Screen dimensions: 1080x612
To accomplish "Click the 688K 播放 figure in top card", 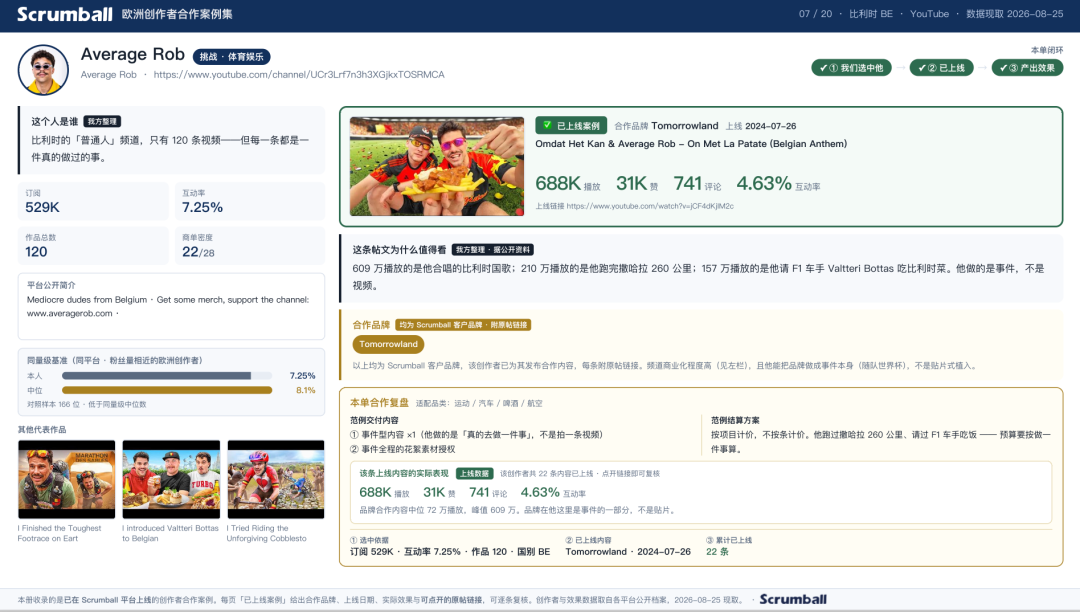I will point(568,184).
